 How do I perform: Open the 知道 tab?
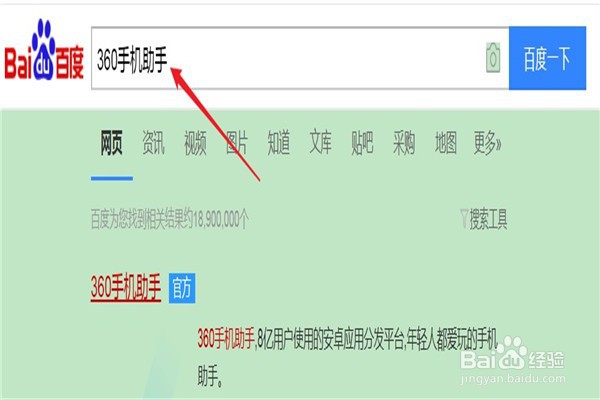click(x=279, y=142)
